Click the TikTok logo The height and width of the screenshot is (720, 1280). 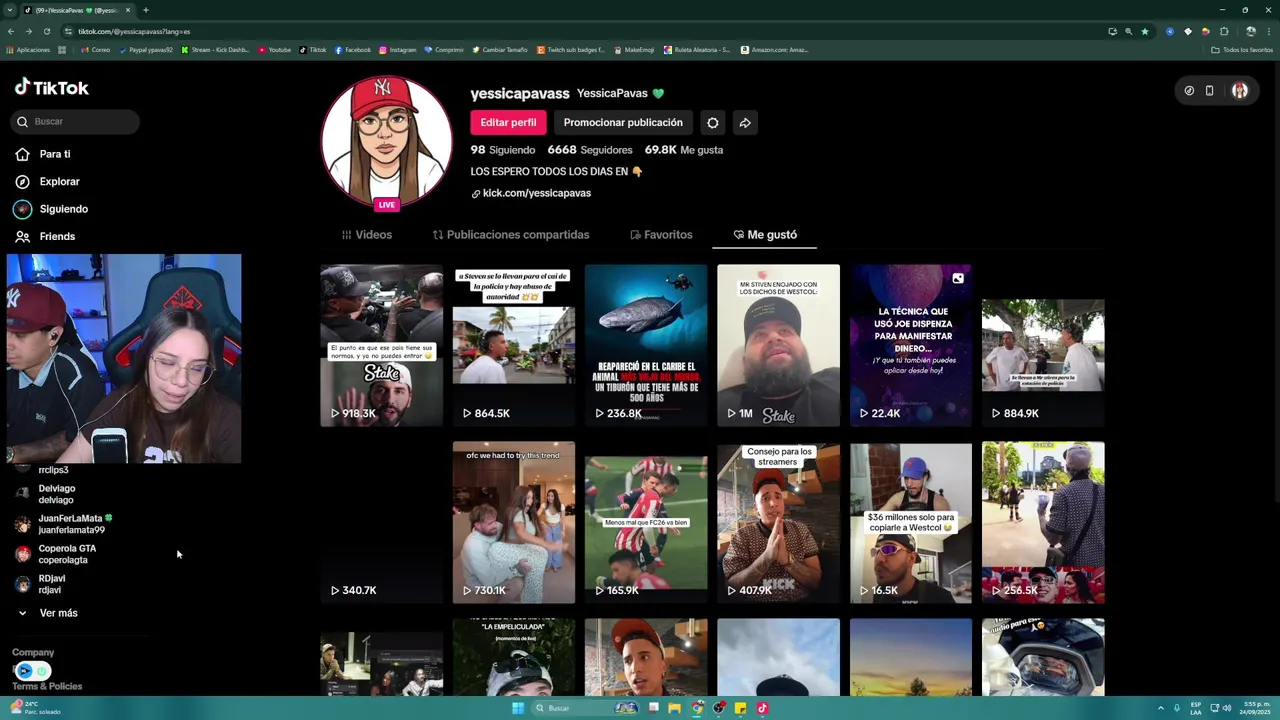(51, 88)
